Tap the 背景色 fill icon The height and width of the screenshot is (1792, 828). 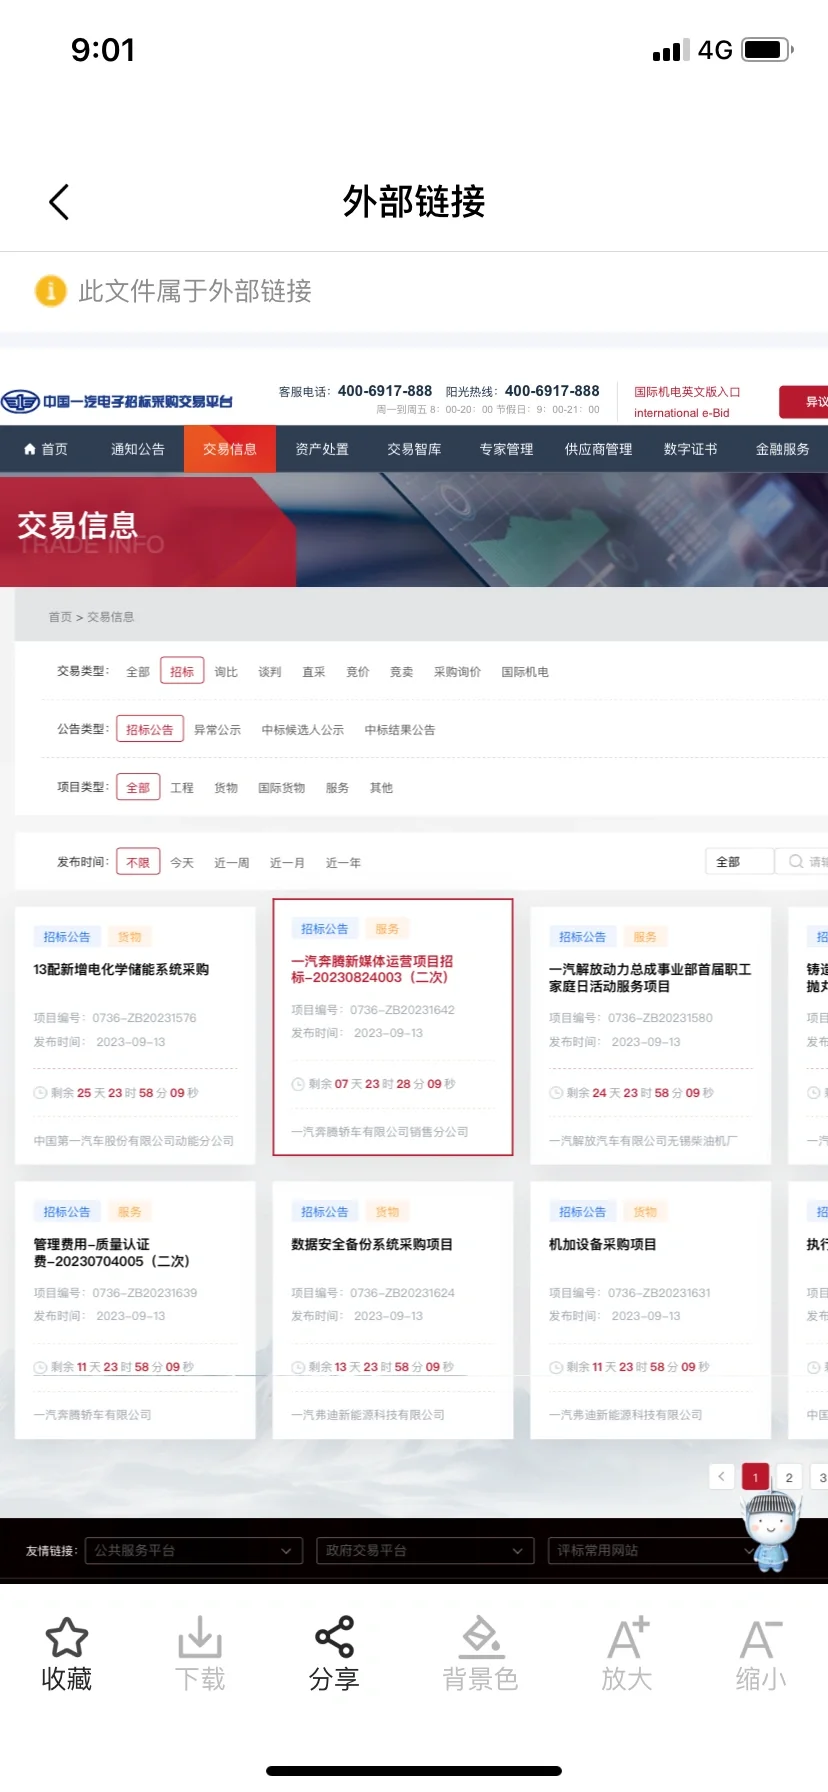pos(481,1637)
